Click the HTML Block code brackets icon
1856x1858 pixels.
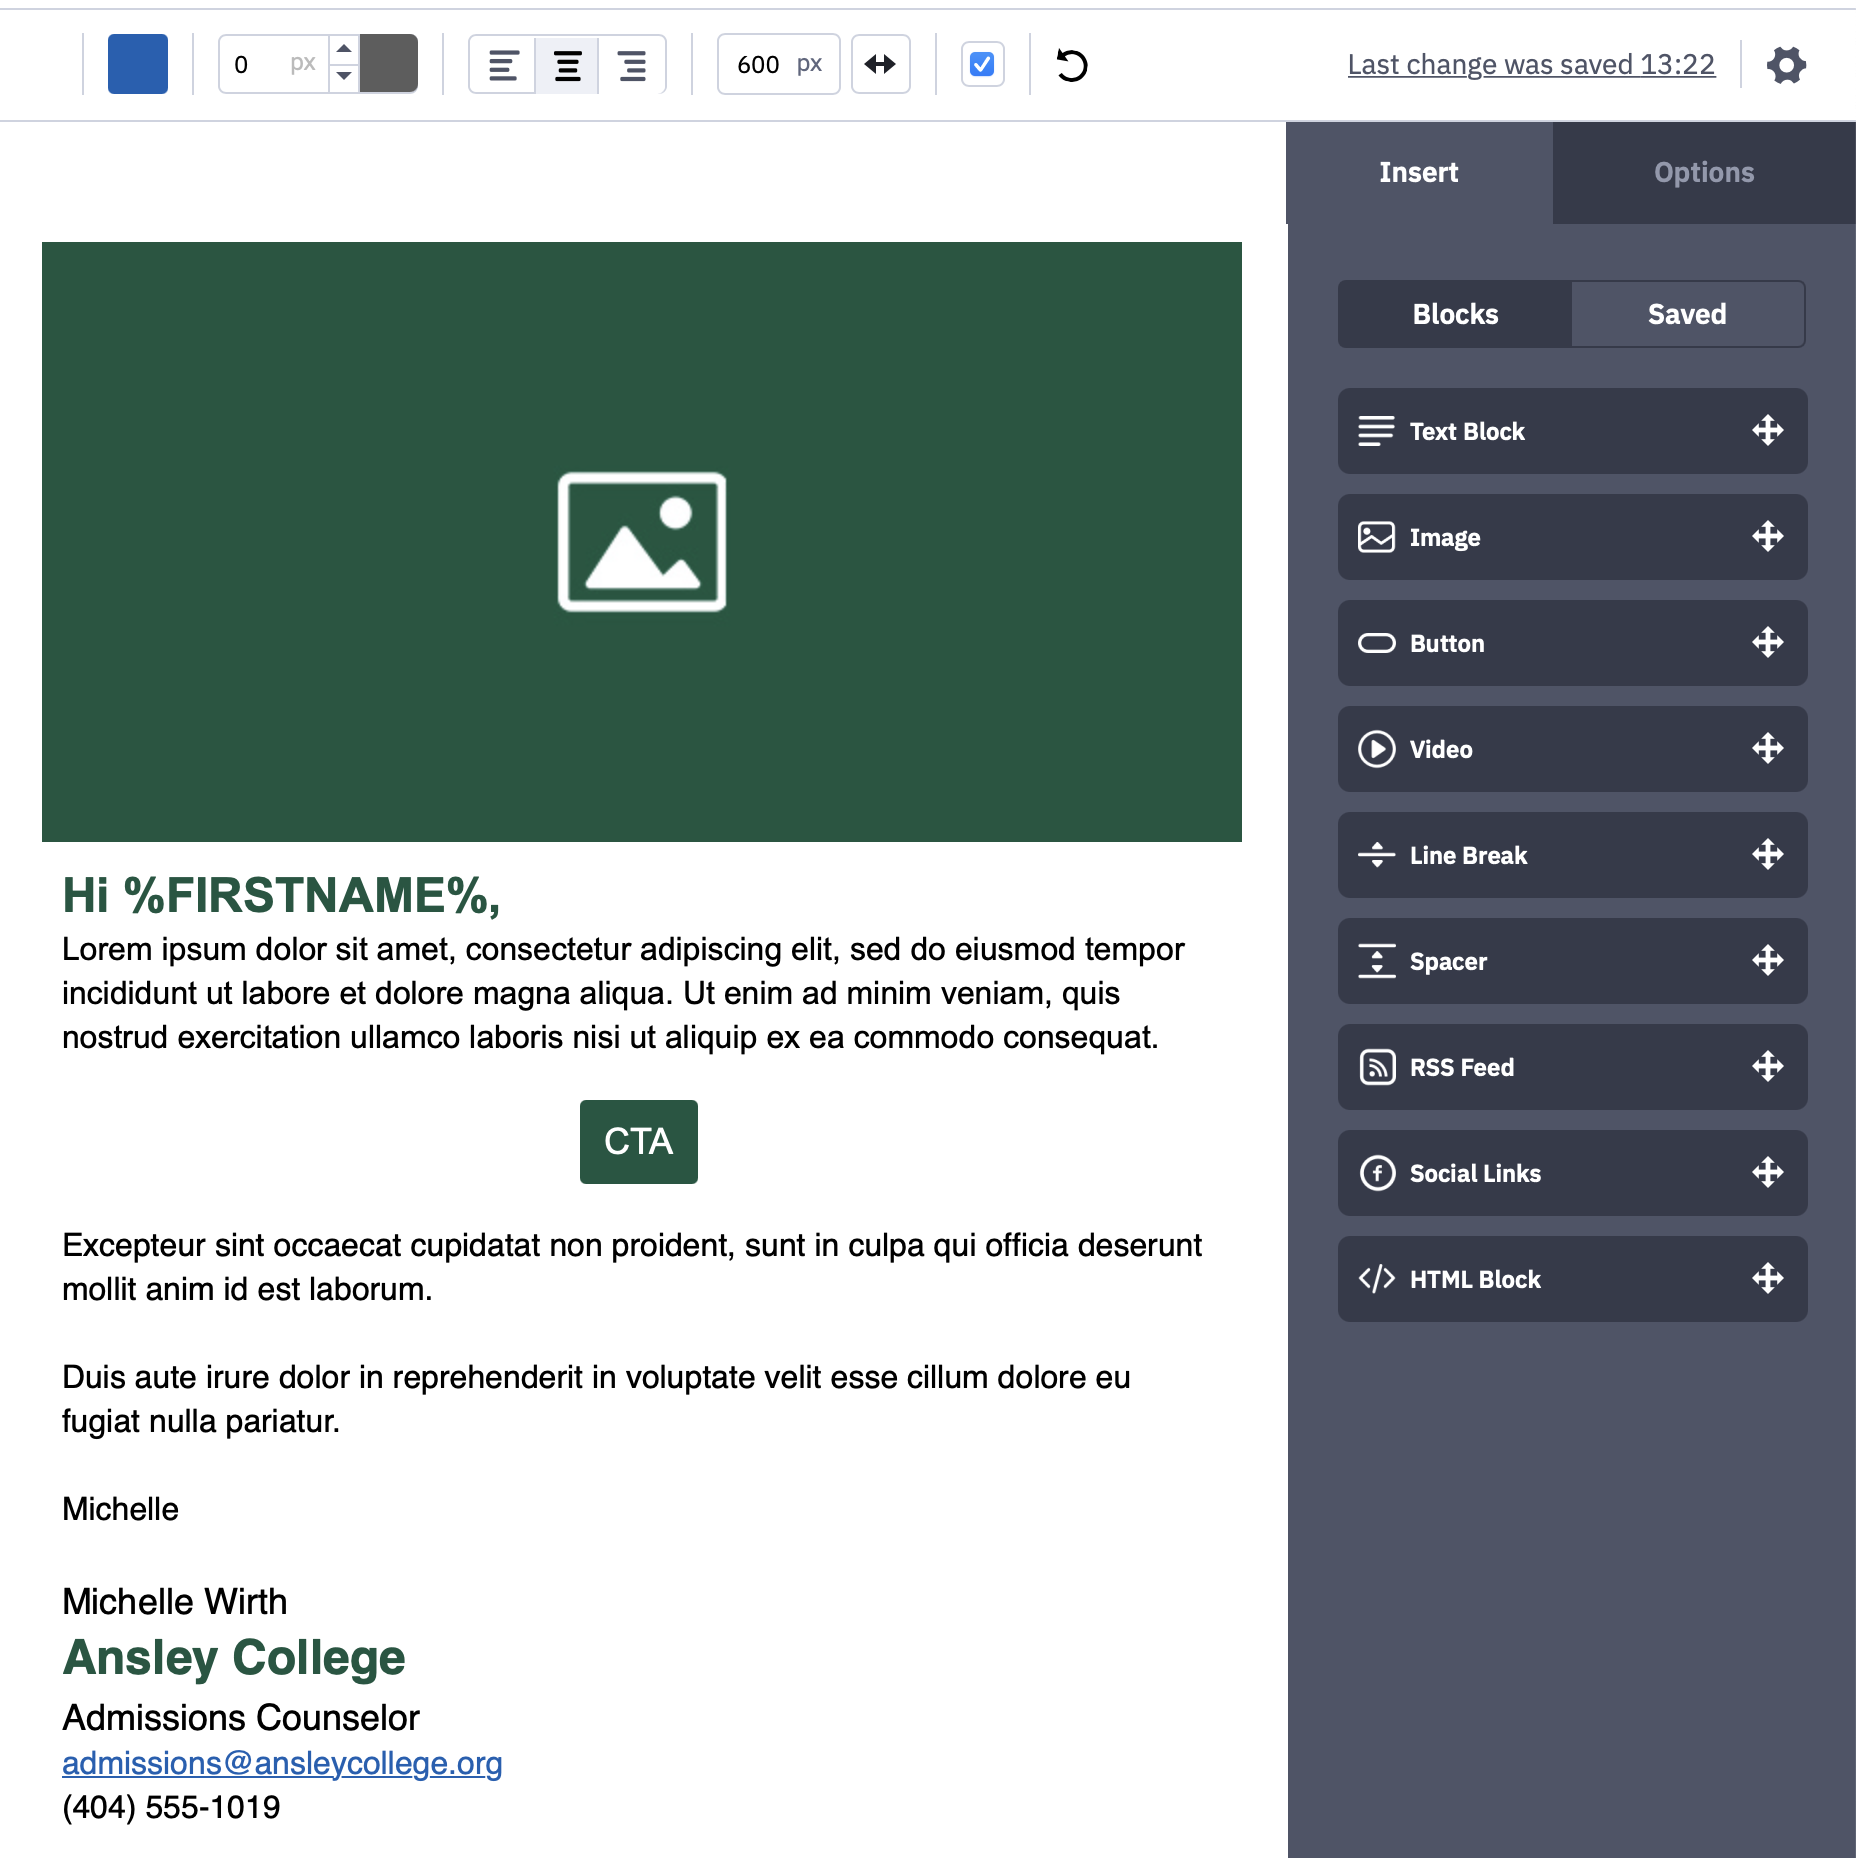click(x=1376, y=1279)
